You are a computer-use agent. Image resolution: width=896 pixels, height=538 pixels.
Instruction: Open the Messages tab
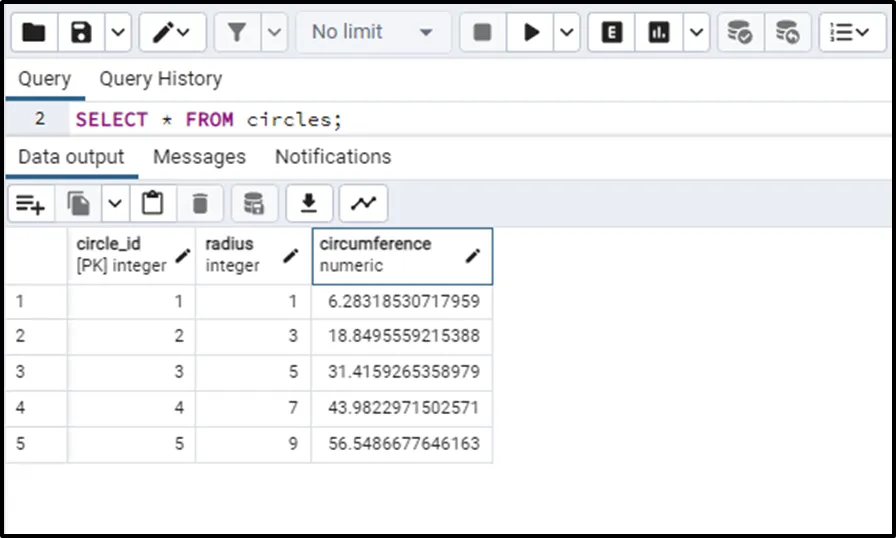pos(199,157)
